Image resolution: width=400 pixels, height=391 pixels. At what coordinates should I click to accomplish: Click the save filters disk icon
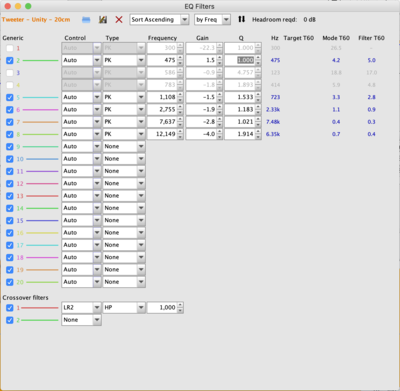coord(103,20)
